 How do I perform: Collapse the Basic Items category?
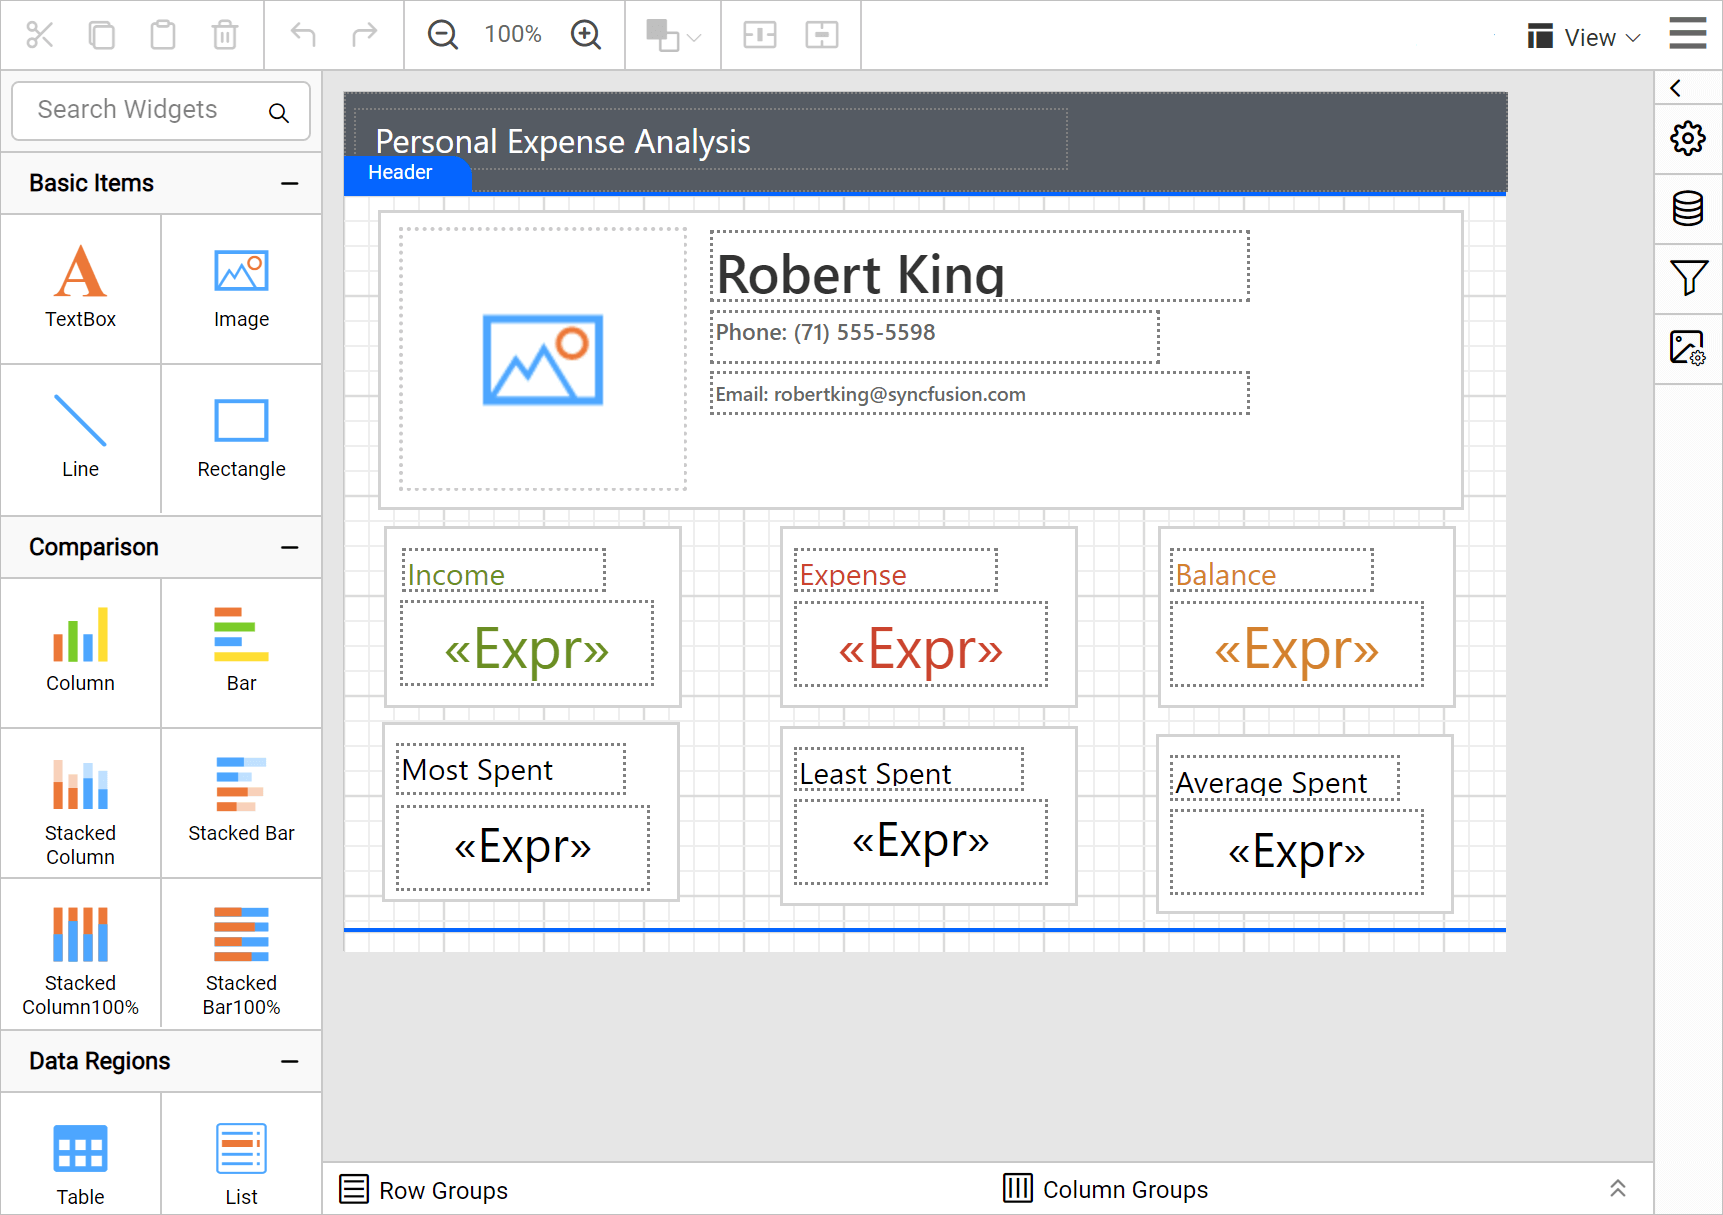pos(290,184)
